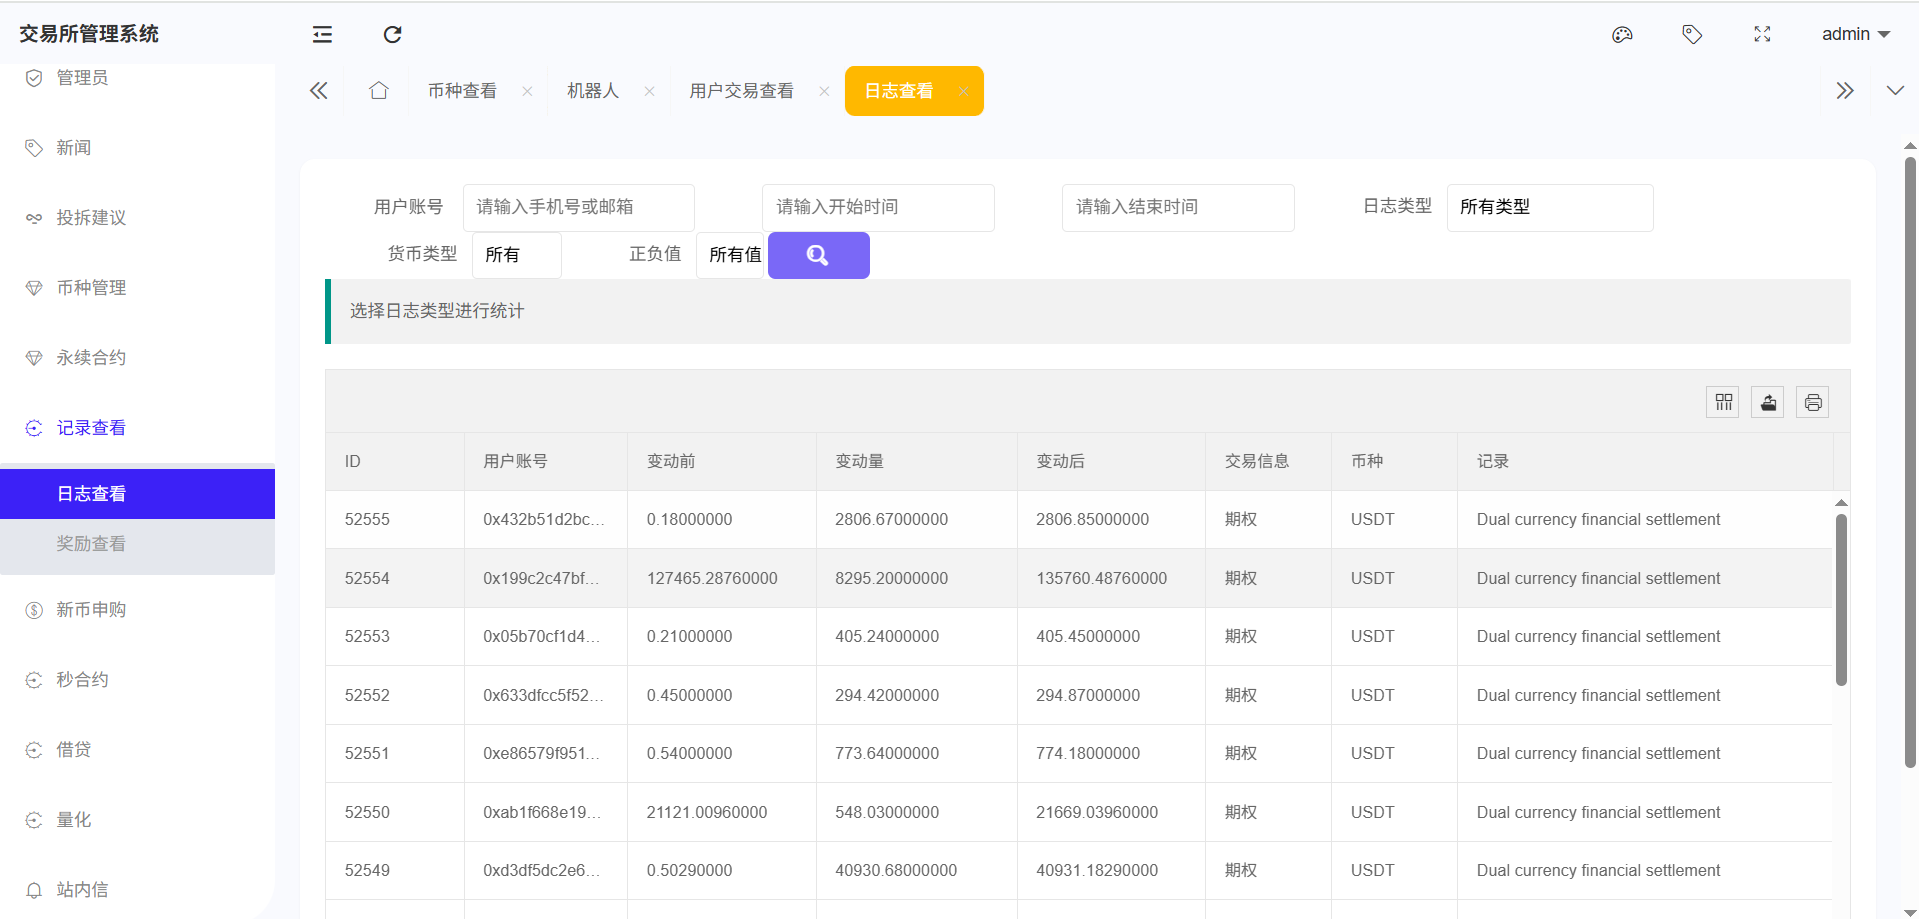This screenshot has width=1919, height=919.
Task: Switch to the 用户交易查看 tab
Action: pos(741,91)
